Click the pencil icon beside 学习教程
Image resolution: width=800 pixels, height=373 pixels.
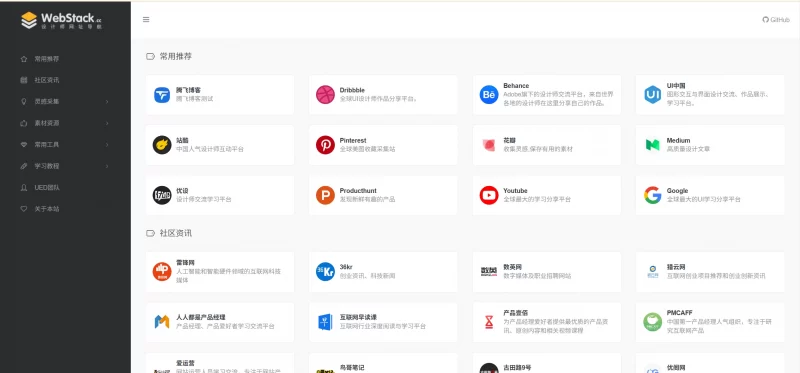click(x=23, y=166)
